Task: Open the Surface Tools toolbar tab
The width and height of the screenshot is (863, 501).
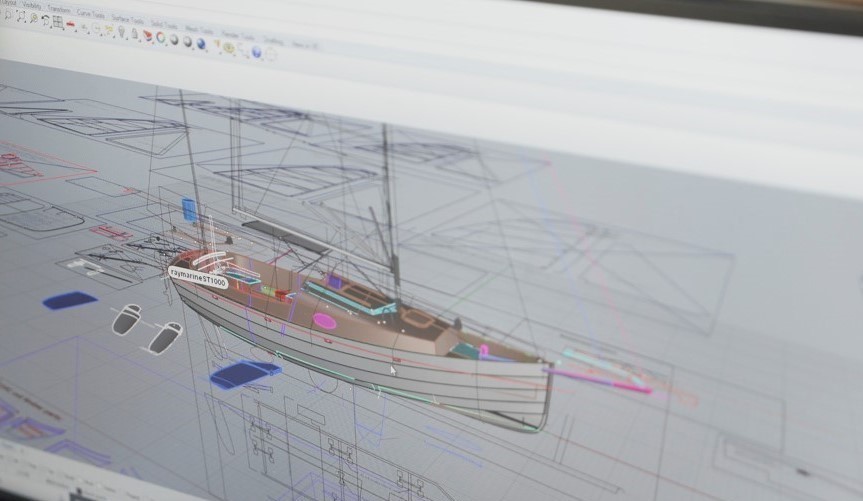Action: click(127, 18)
